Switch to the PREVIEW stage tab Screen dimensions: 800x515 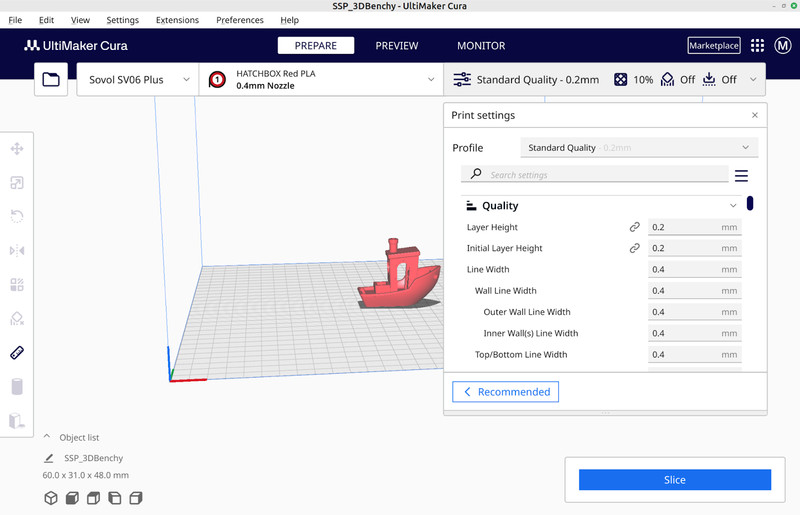click(397, 45)
